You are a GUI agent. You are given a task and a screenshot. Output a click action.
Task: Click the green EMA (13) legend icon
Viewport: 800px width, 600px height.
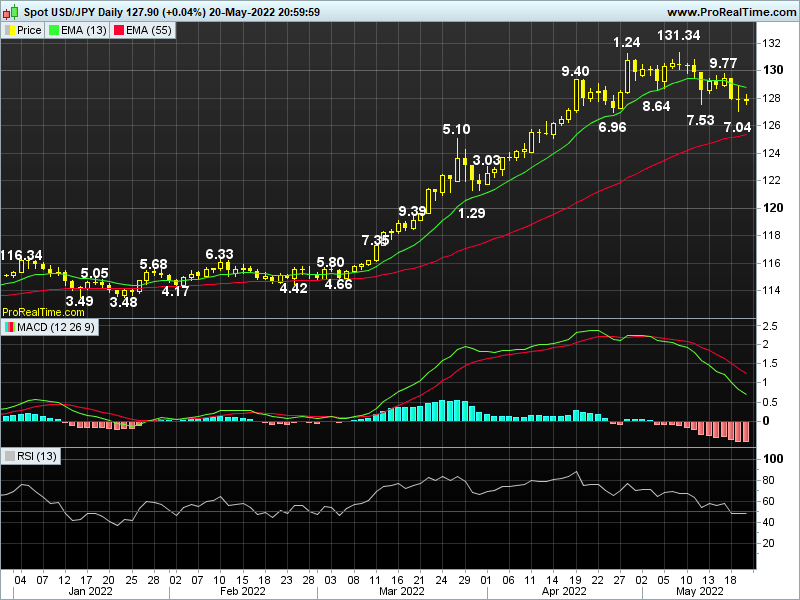[x=54, y=29]
